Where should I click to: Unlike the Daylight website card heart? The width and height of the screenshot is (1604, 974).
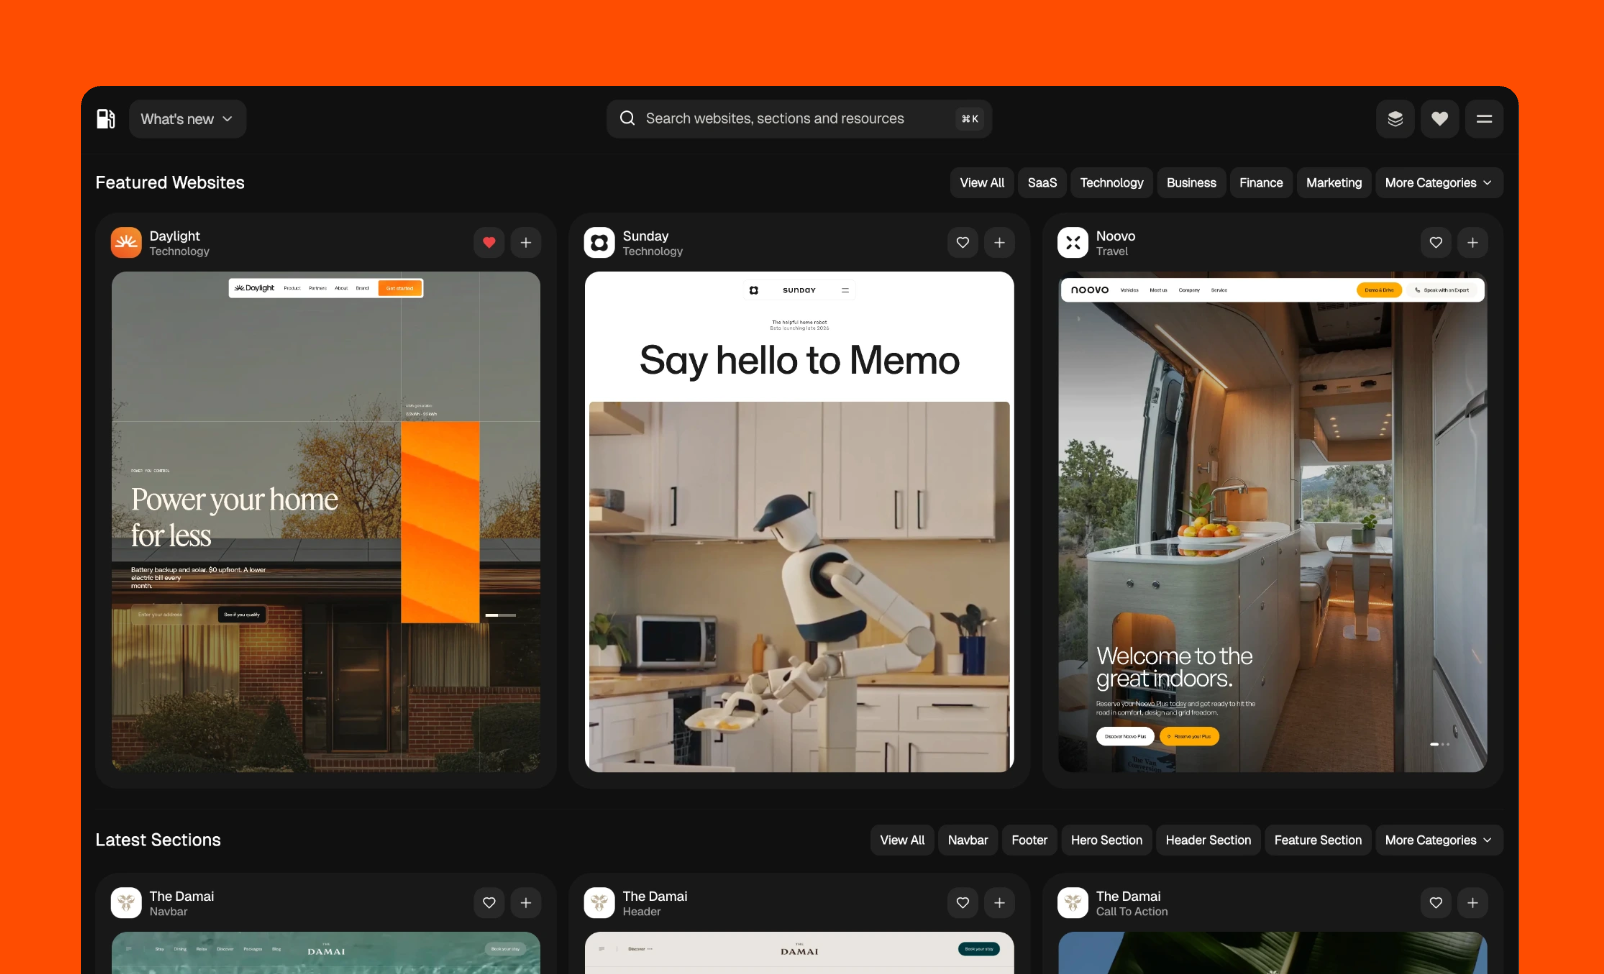(x=489, y=243)
